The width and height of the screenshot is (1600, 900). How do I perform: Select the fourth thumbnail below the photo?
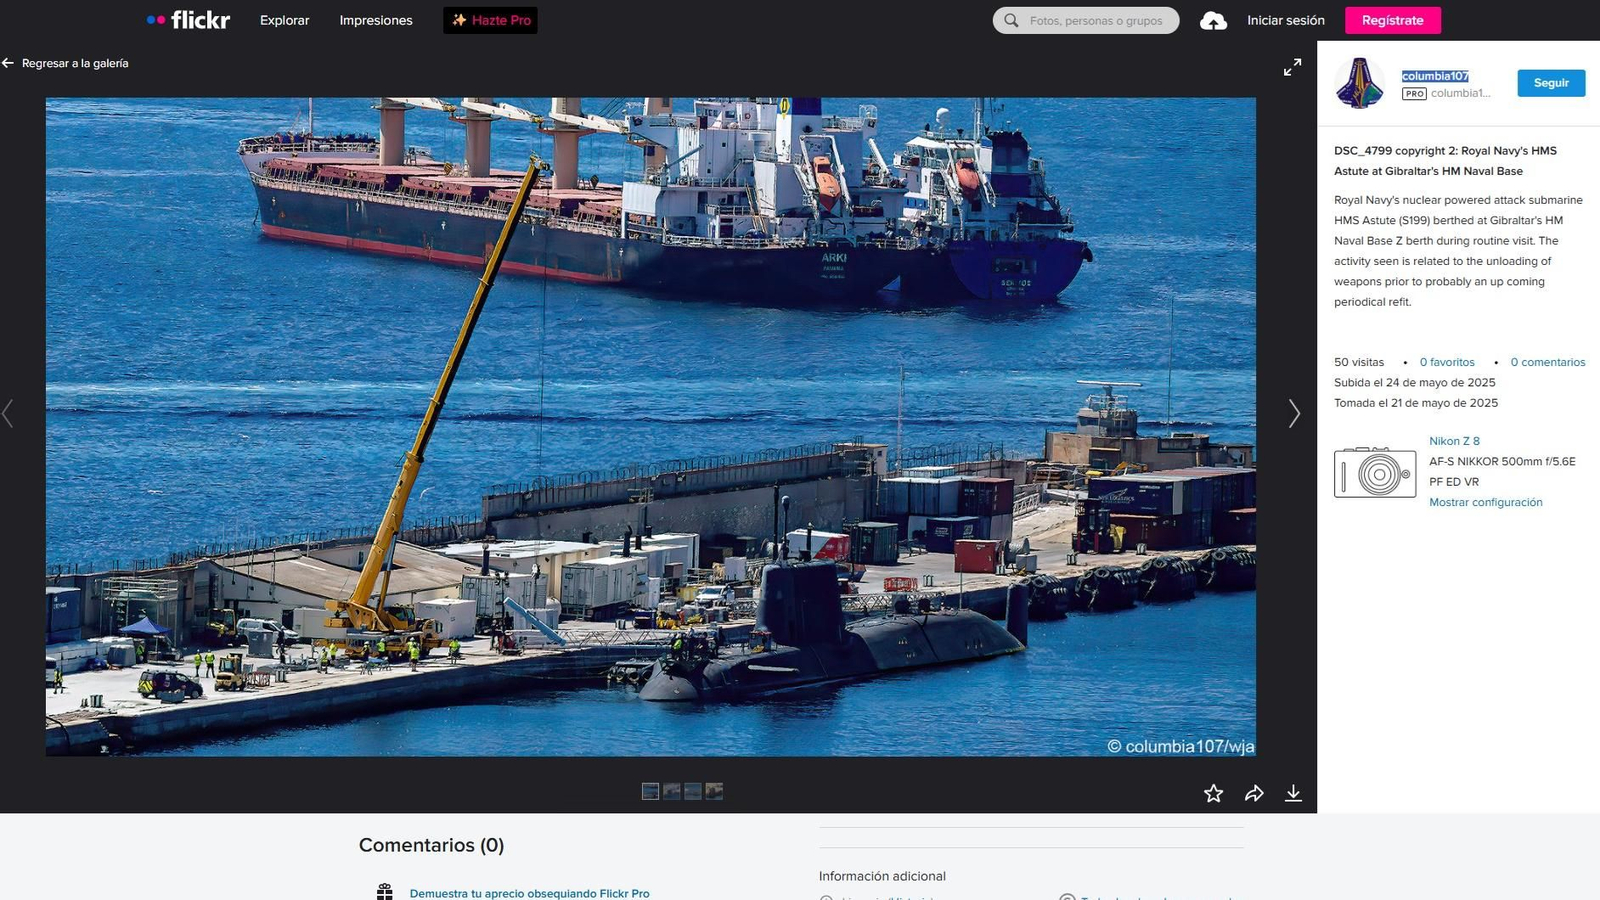(713, 791)
